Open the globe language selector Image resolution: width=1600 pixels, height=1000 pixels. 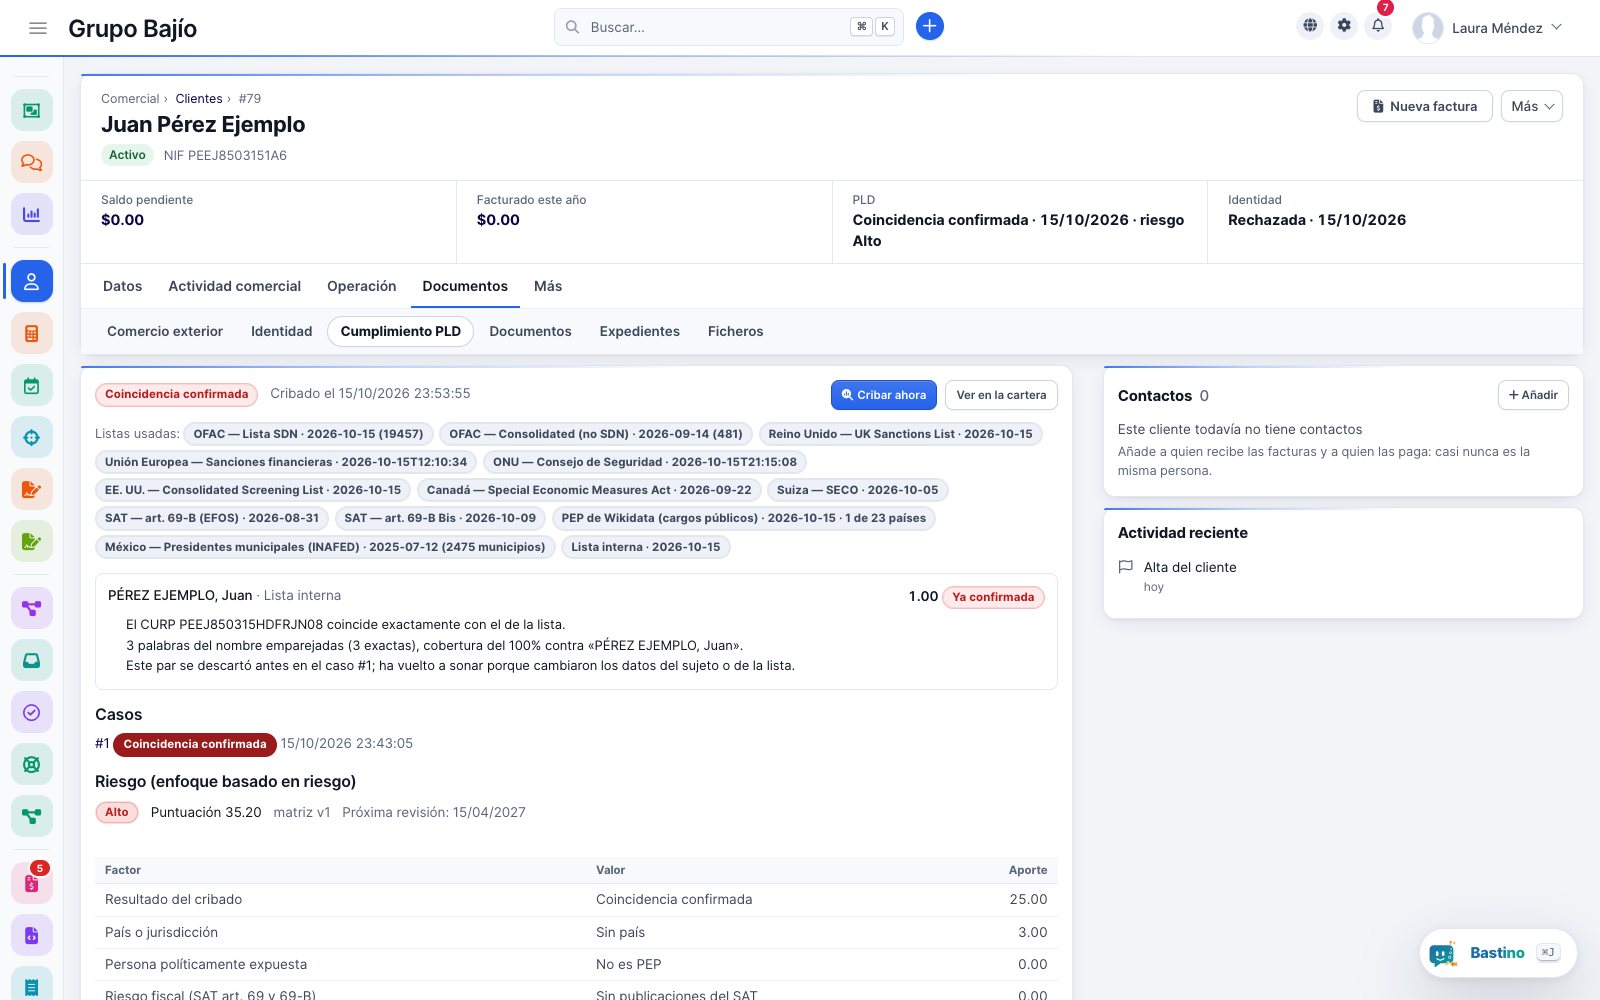pyautogui.click(x=1310, y=26)
